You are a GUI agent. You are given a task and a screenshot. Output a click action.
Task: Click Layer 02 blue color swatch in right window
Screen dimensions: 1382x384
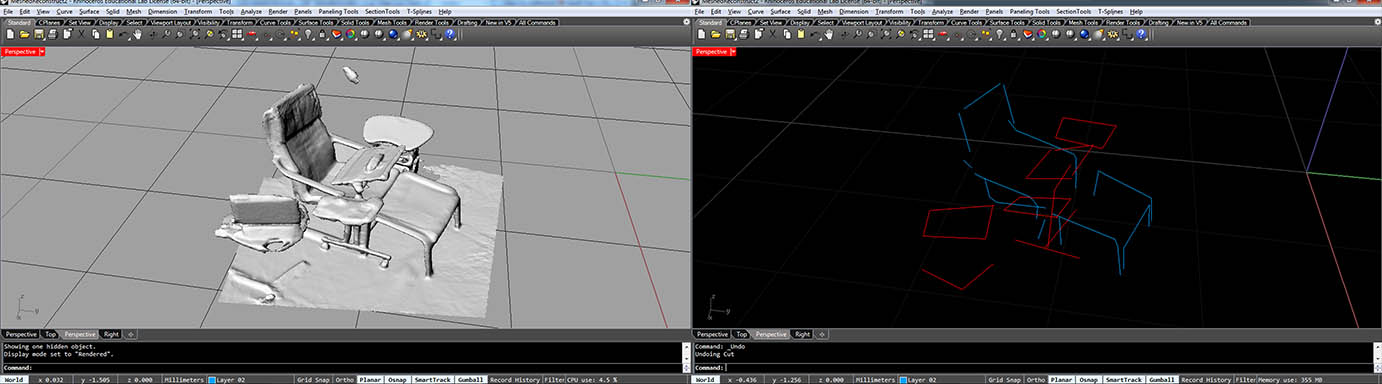point(903,379)
